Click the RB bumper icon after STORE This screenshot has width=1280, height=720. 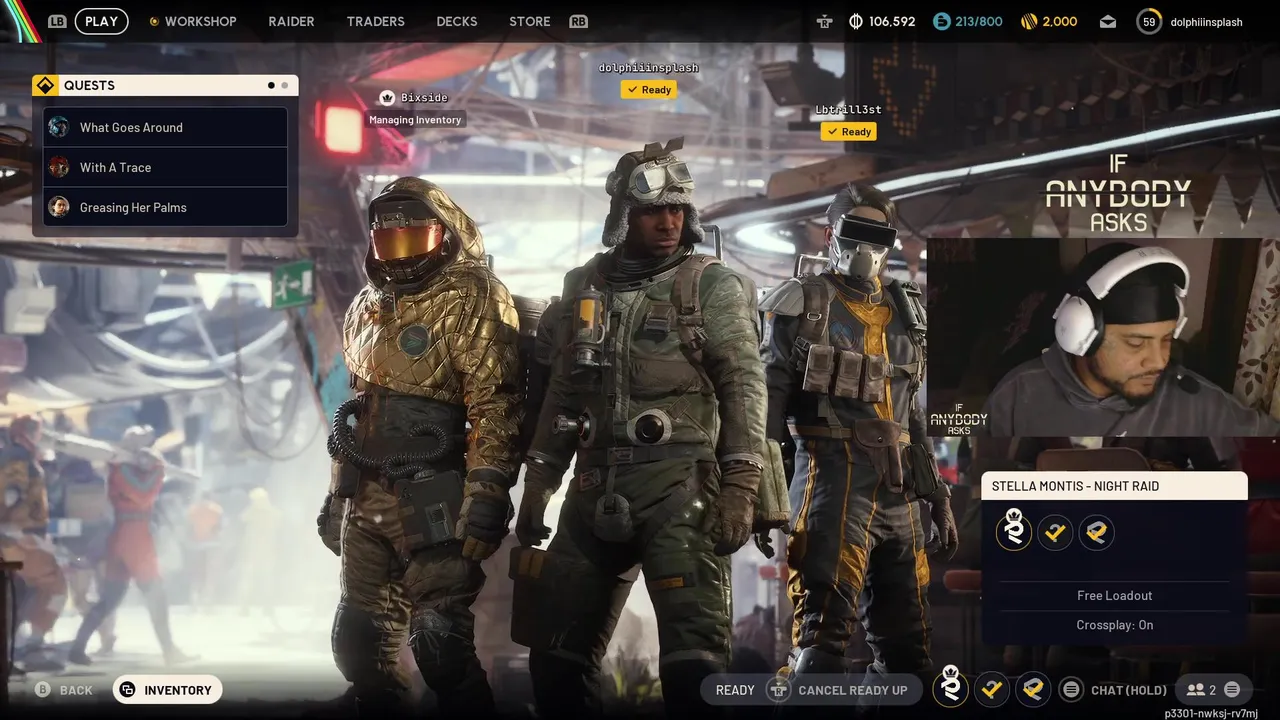[578, 21]
